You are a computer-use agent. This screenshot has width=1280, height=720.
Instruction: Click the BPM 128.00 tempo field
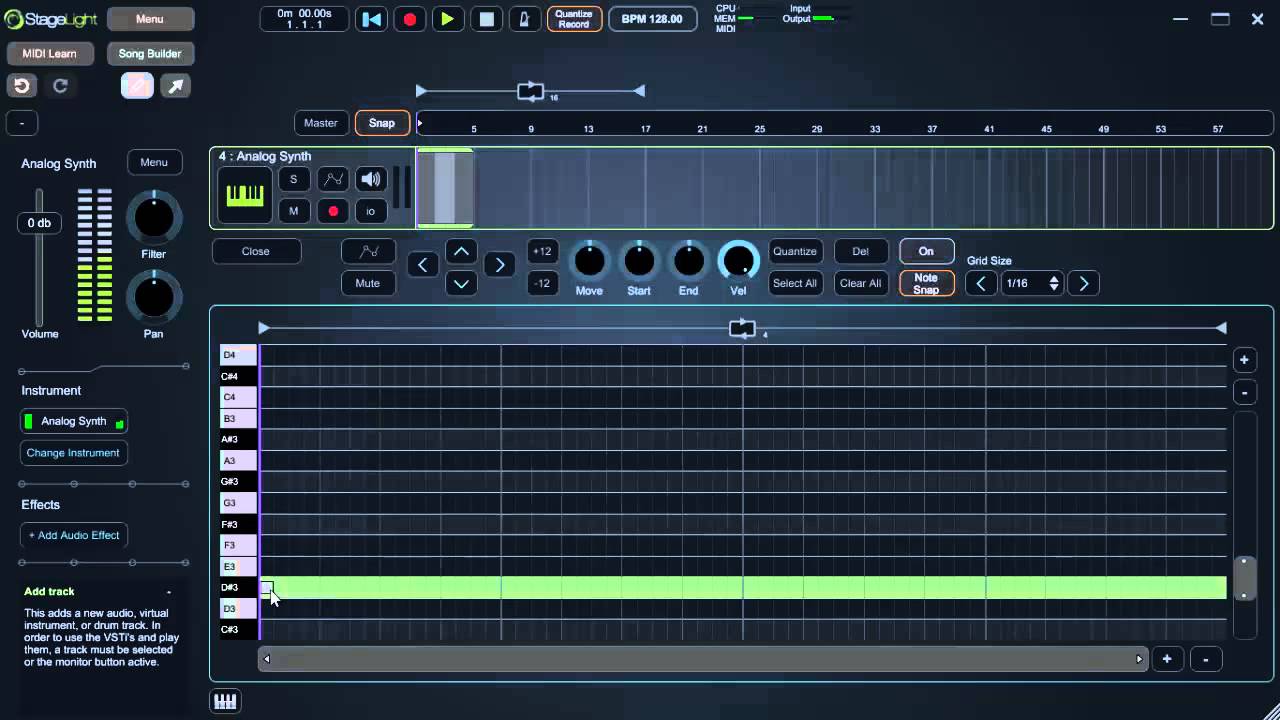(x=652, y=19)
